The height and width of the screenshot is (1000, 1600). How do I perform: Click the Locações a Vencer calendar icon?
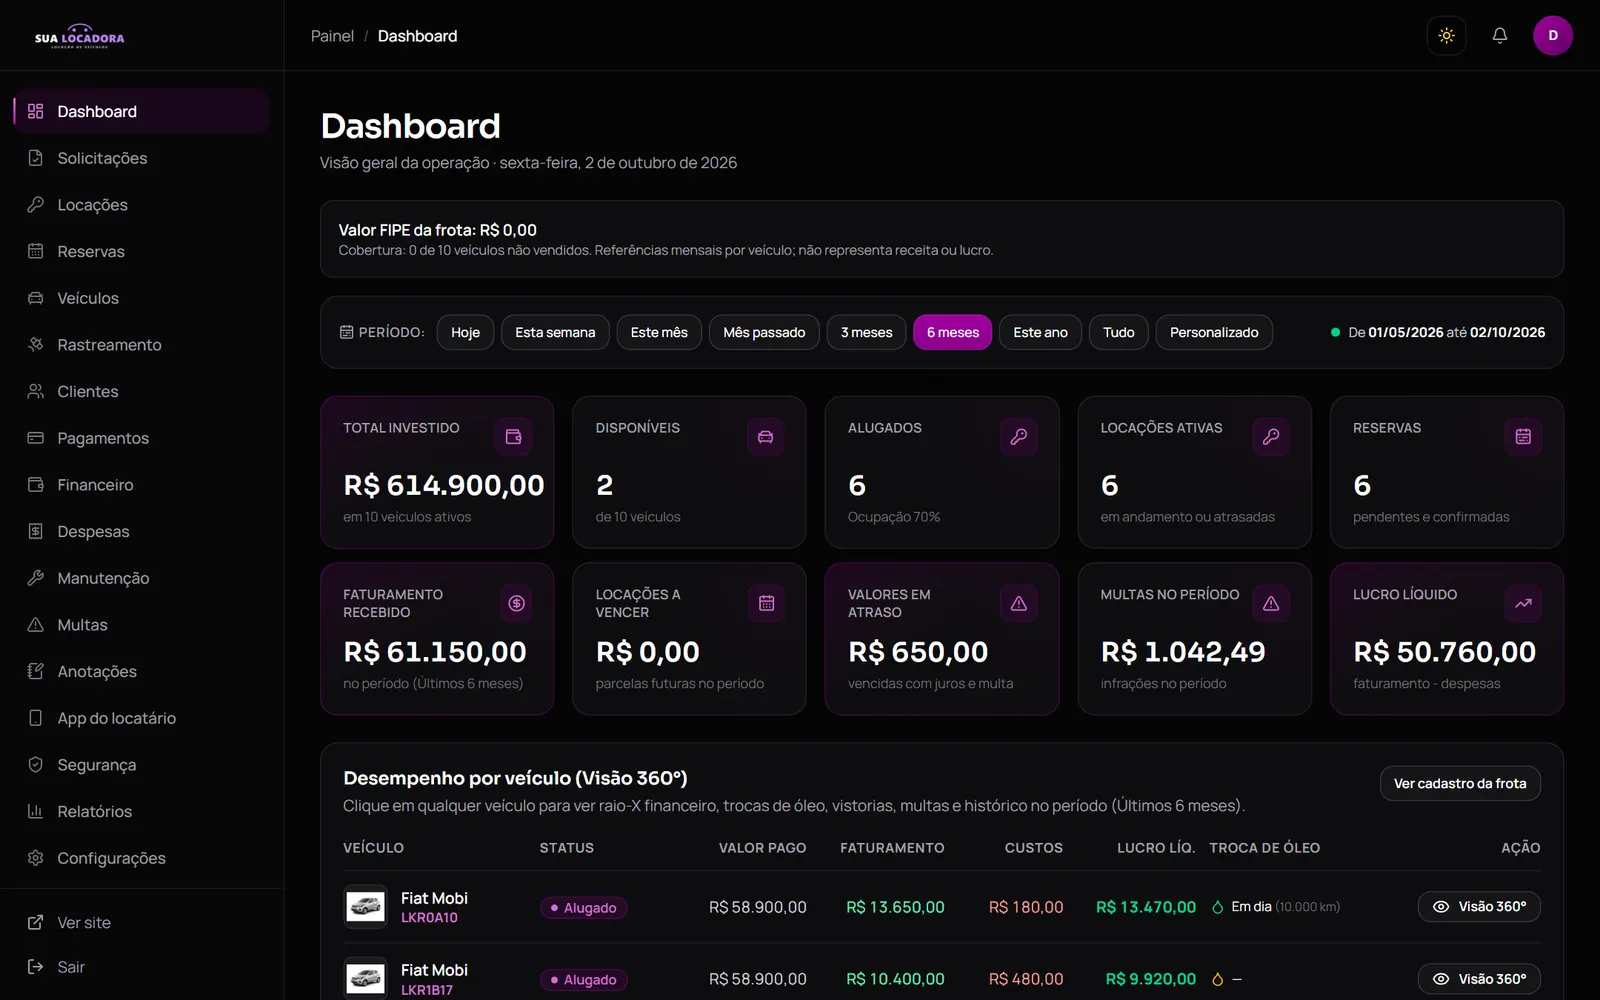pos(767,603)
